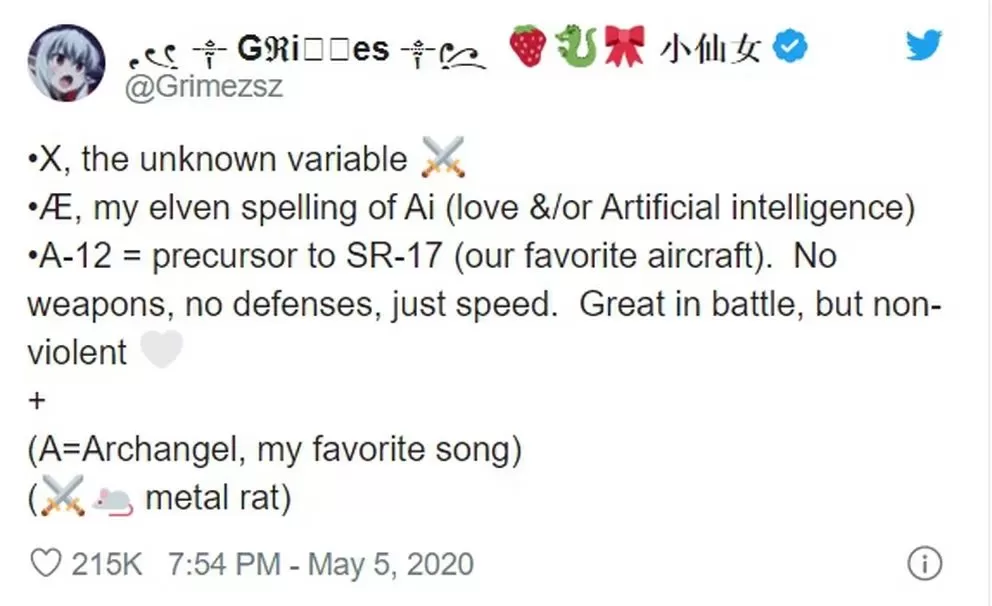This screenshot has width=992, height=606.
Task: Click the strawberry emoji in display name
Action: [x=528, y=46]
